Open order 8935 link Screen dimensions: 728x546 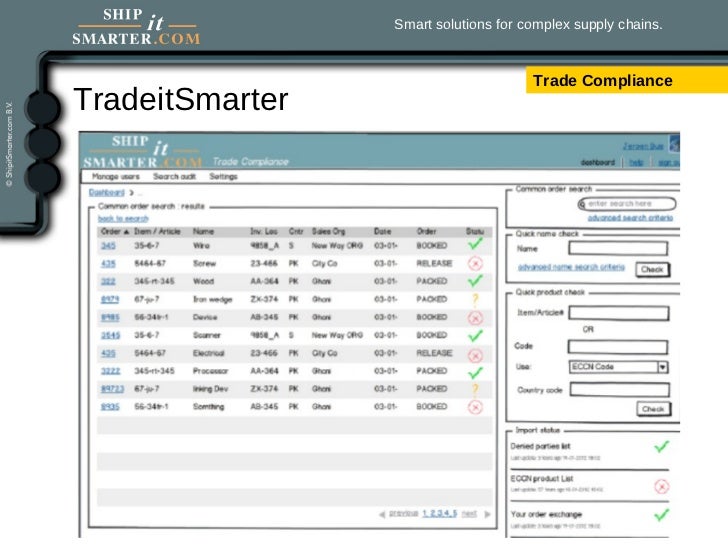[110, 406]
